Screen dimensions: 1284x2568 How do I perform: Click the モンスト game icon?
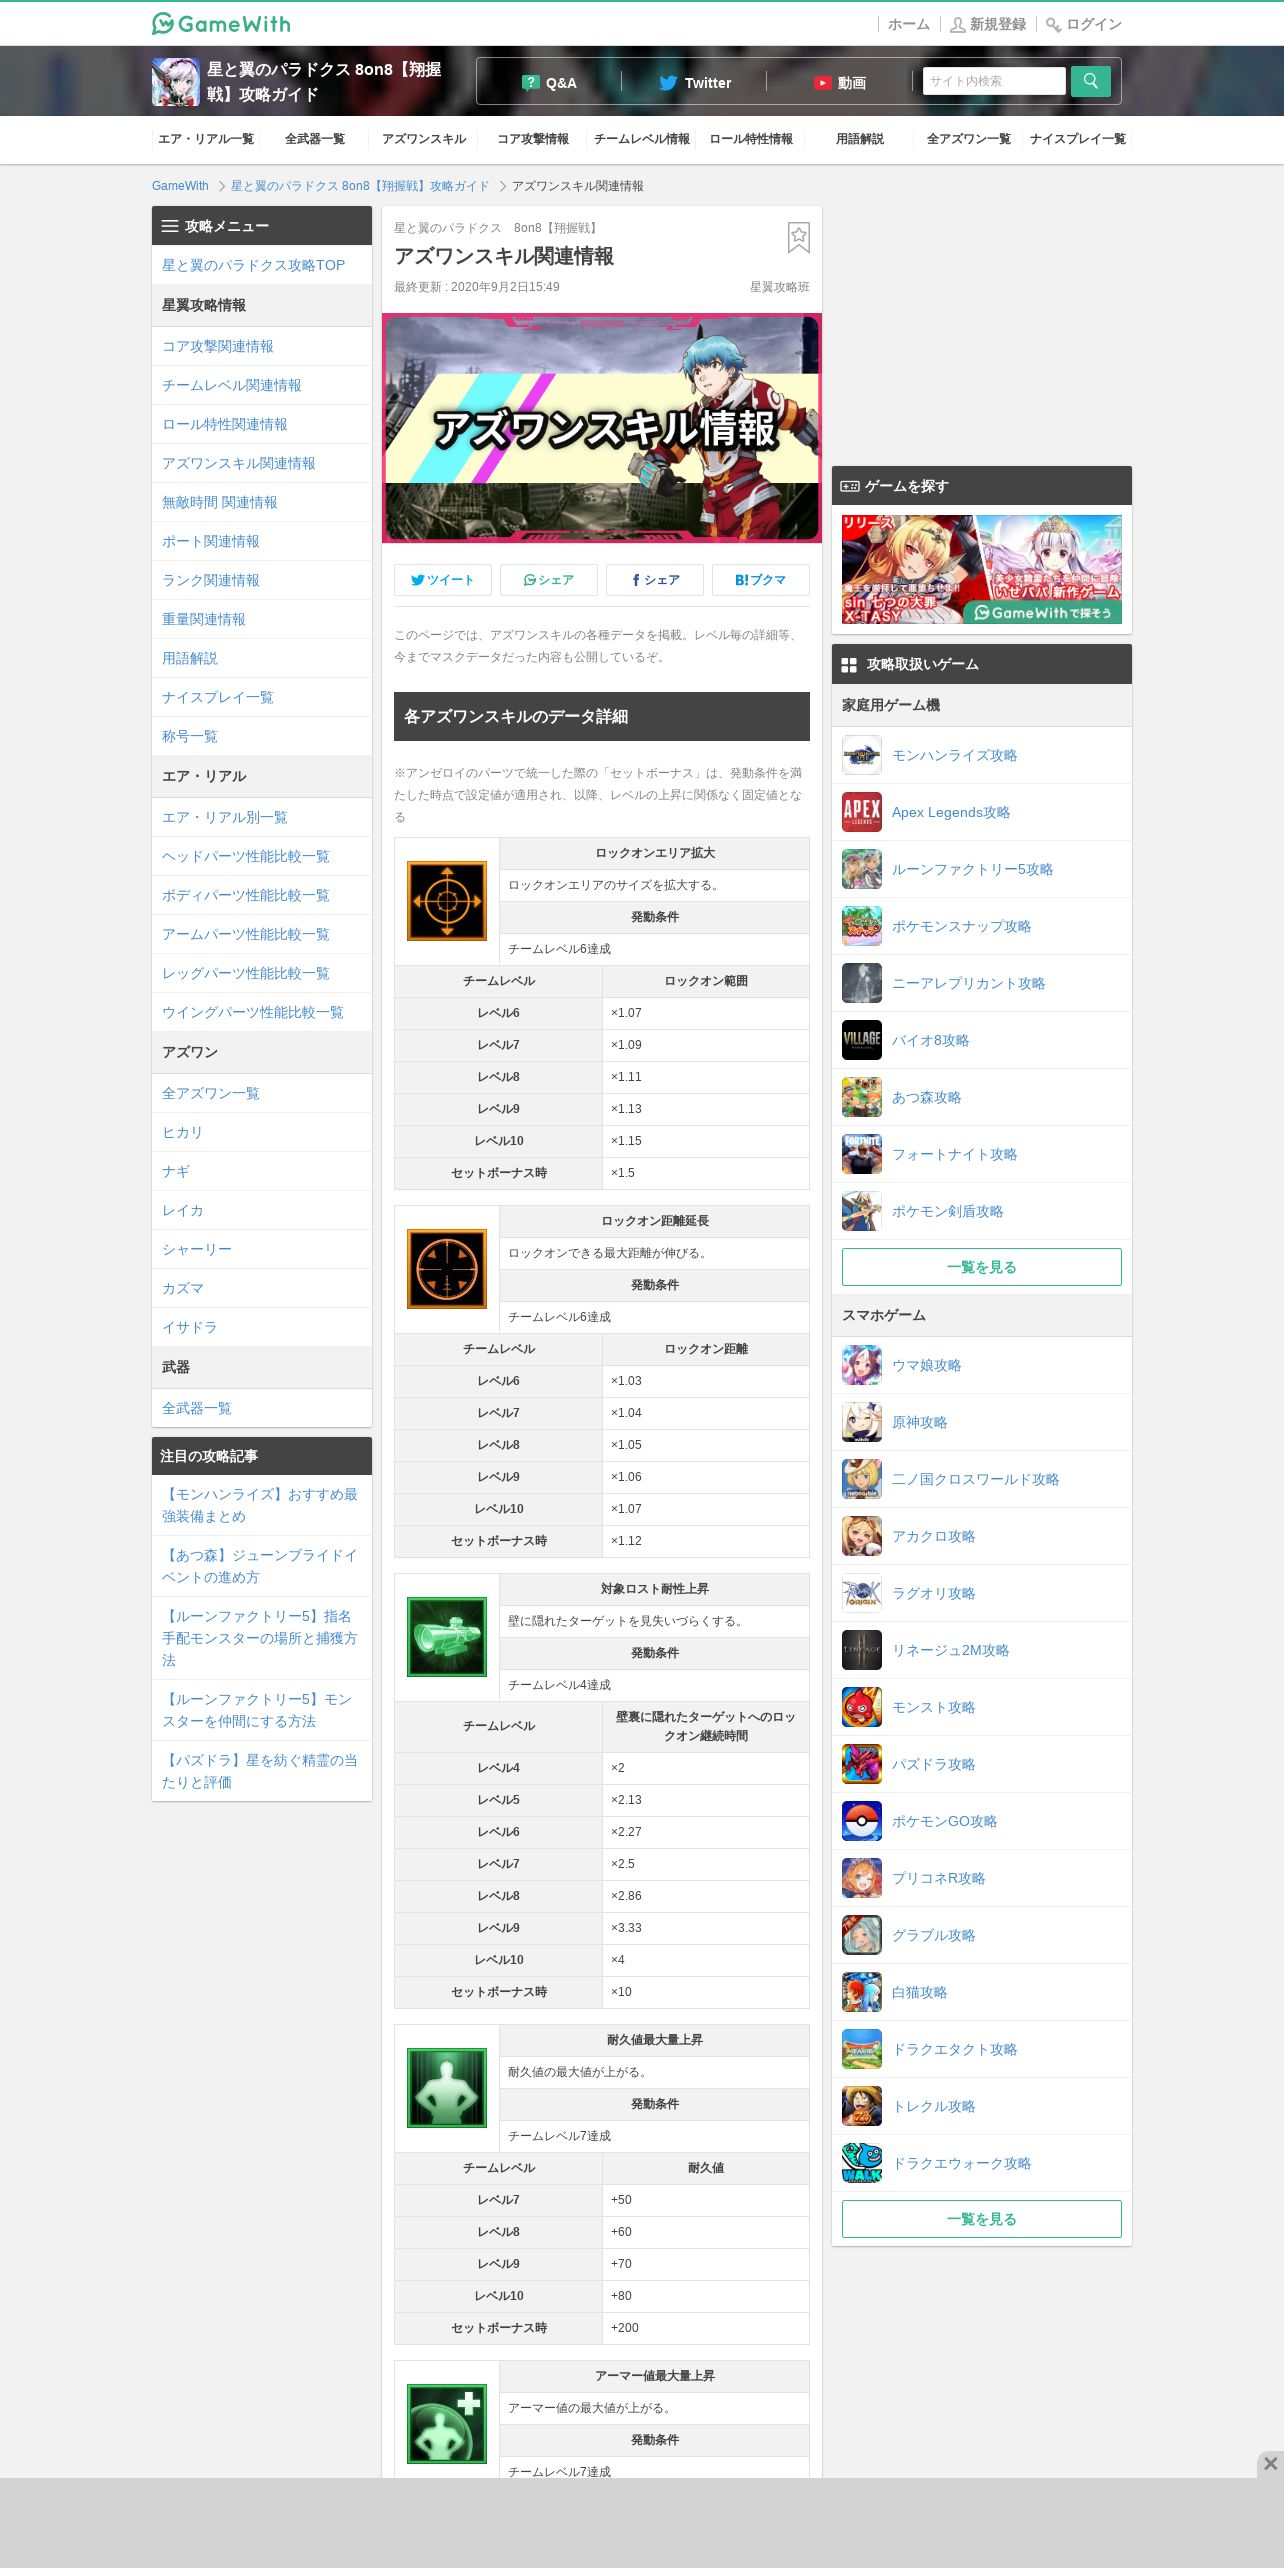click(862, 1707)
